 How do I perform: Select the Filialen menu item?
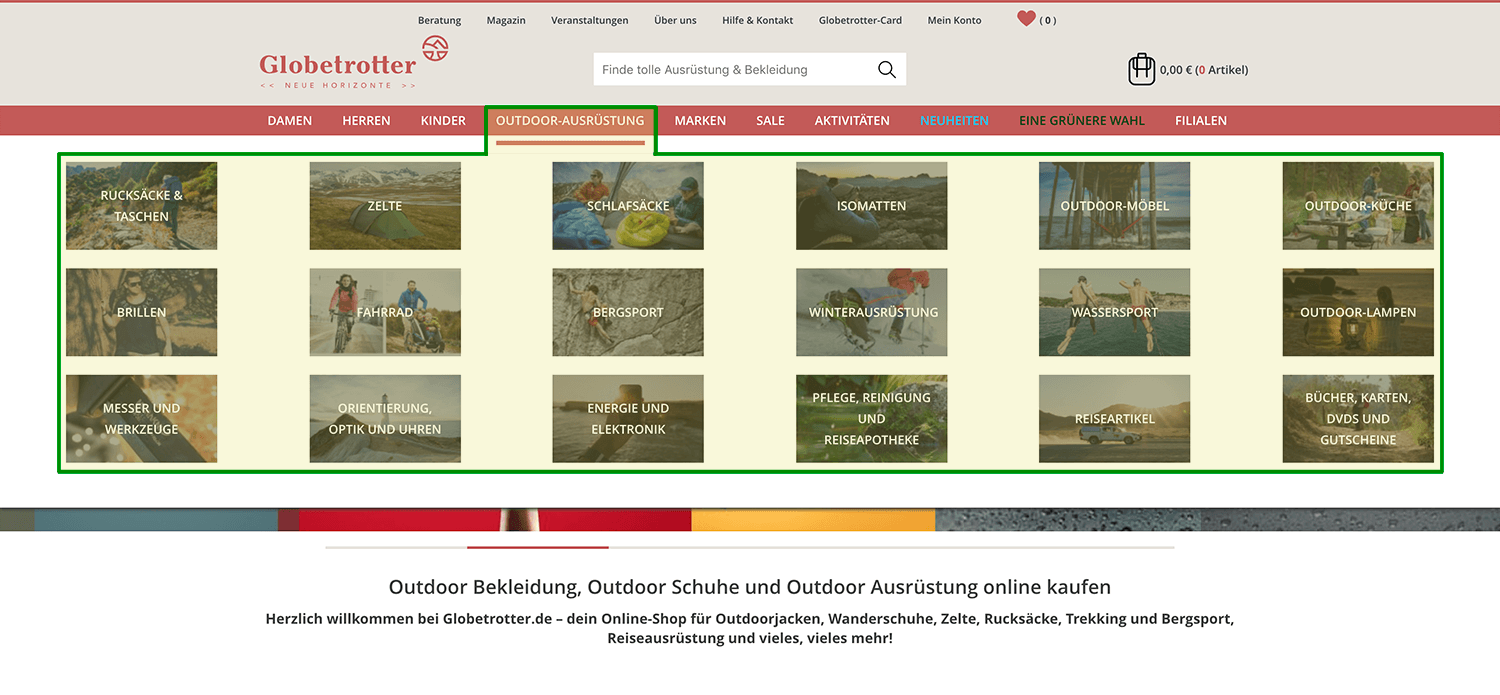coord(1201,120)
